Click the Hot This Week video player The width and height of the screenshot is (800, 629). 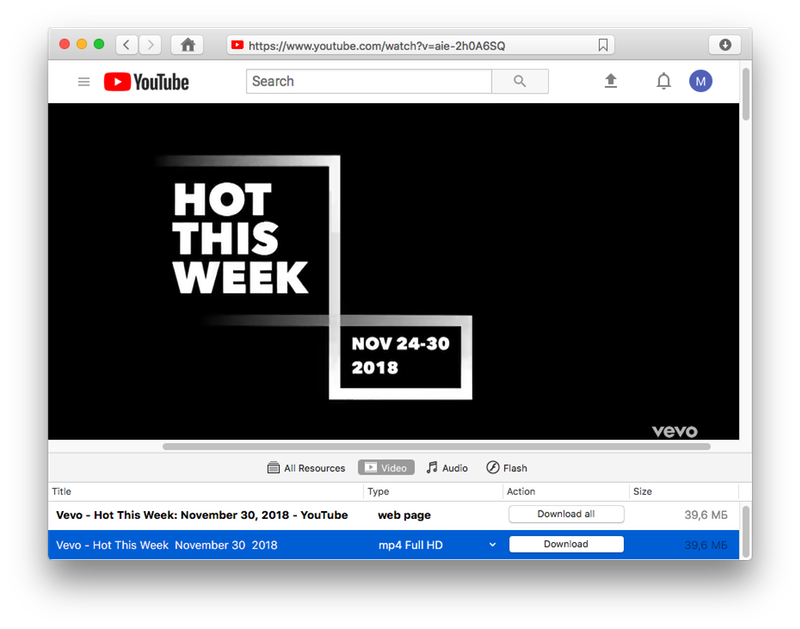[x=393, y=271]
